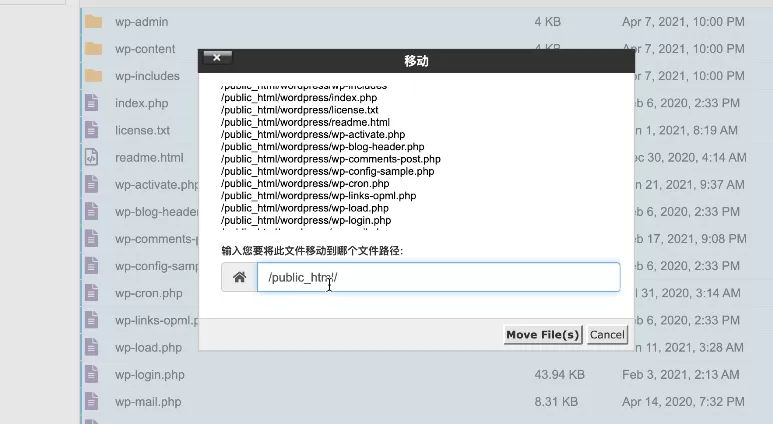Select the wp-cron.php file name
The height and width of the screenshot is (424, 773).
pos(148,293)
